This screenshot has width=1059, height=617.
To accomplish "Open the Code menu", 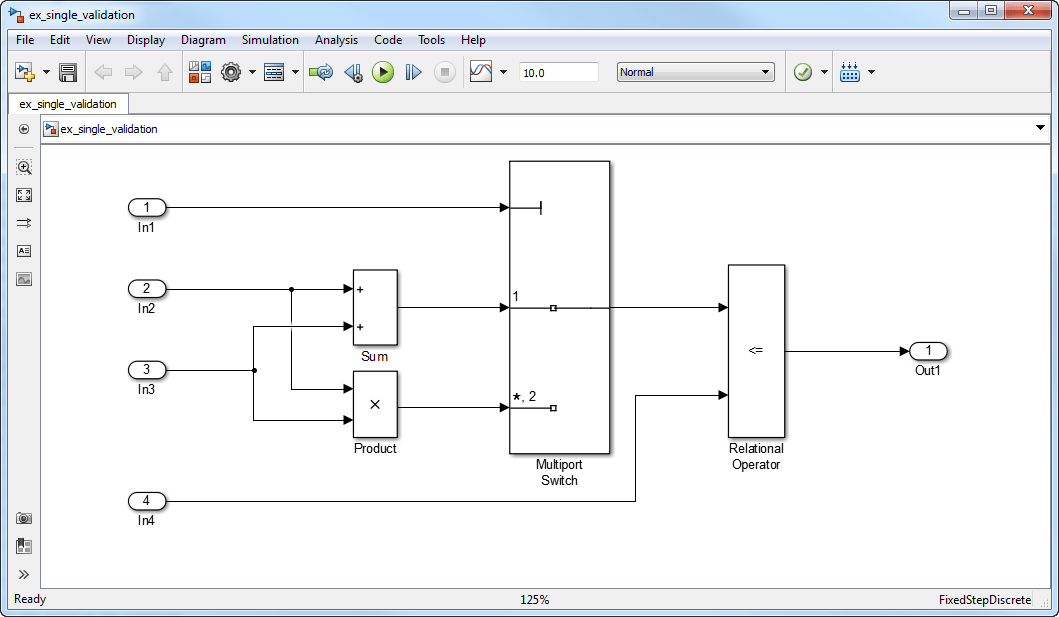I will click(x=388, y=40).
